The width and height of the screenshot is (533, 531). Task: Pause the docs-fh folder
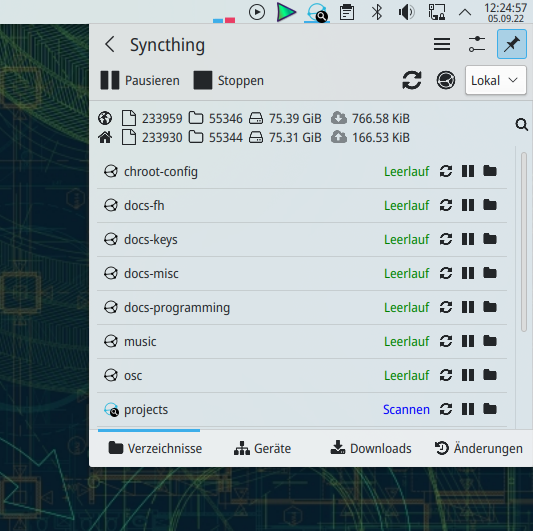coord(468,205)
